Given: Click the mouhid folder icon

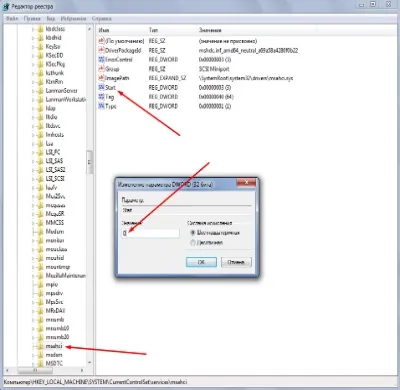Looking at the screenshot, I should click(x=40, y=258).
